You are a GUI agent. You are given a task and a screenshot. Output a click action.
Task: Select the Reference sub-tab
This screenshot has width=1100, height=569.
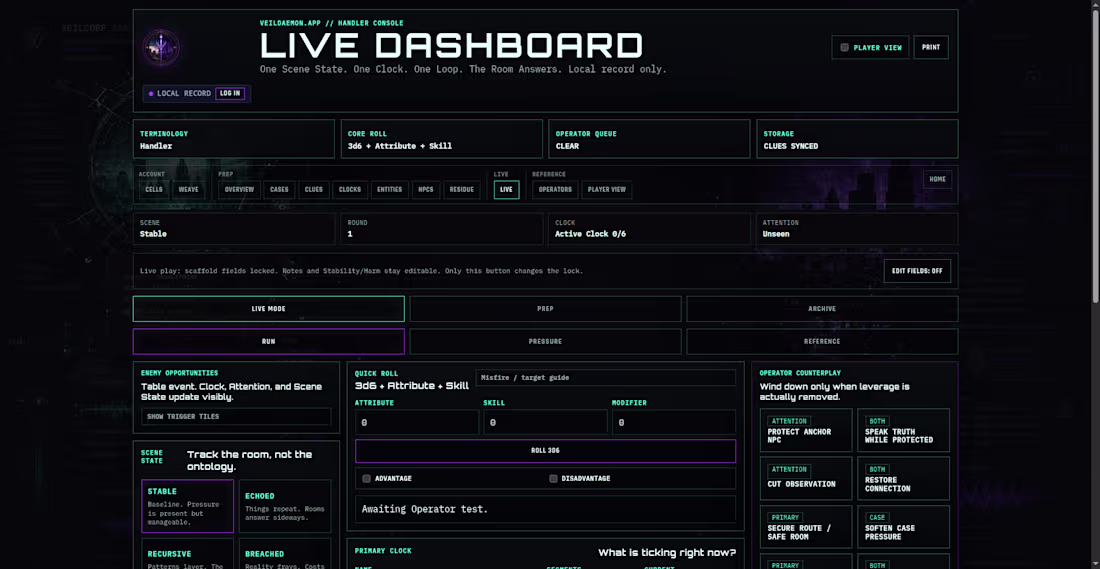822,342
